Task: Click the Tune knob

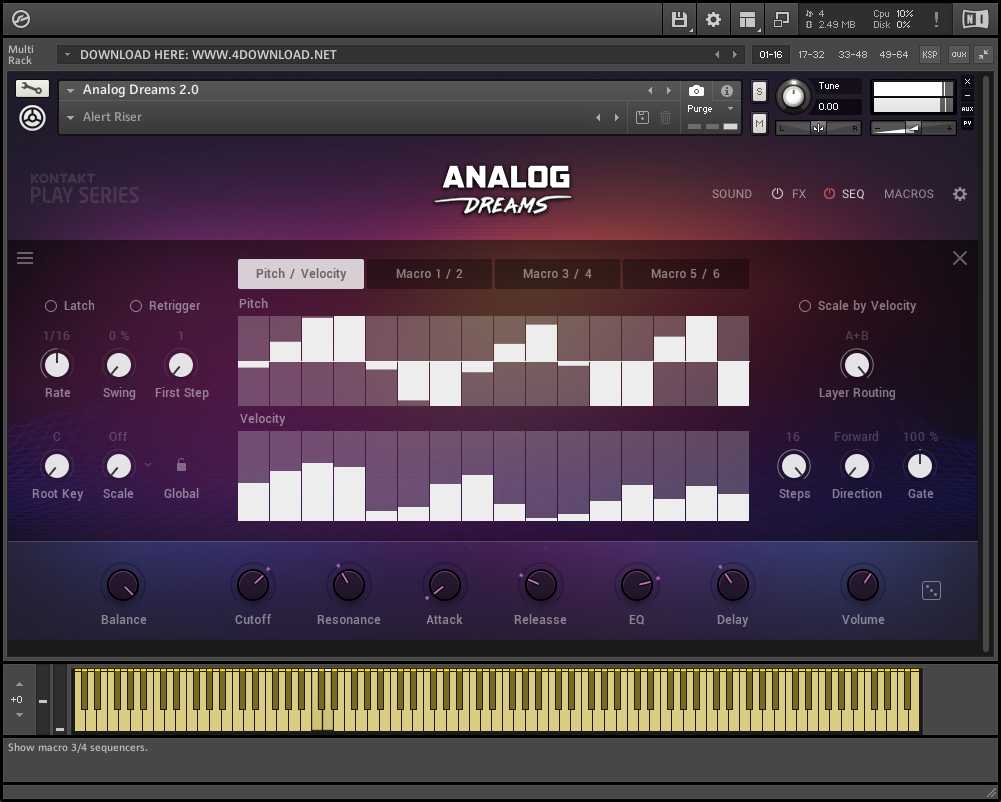Action: tap(793, 96)
